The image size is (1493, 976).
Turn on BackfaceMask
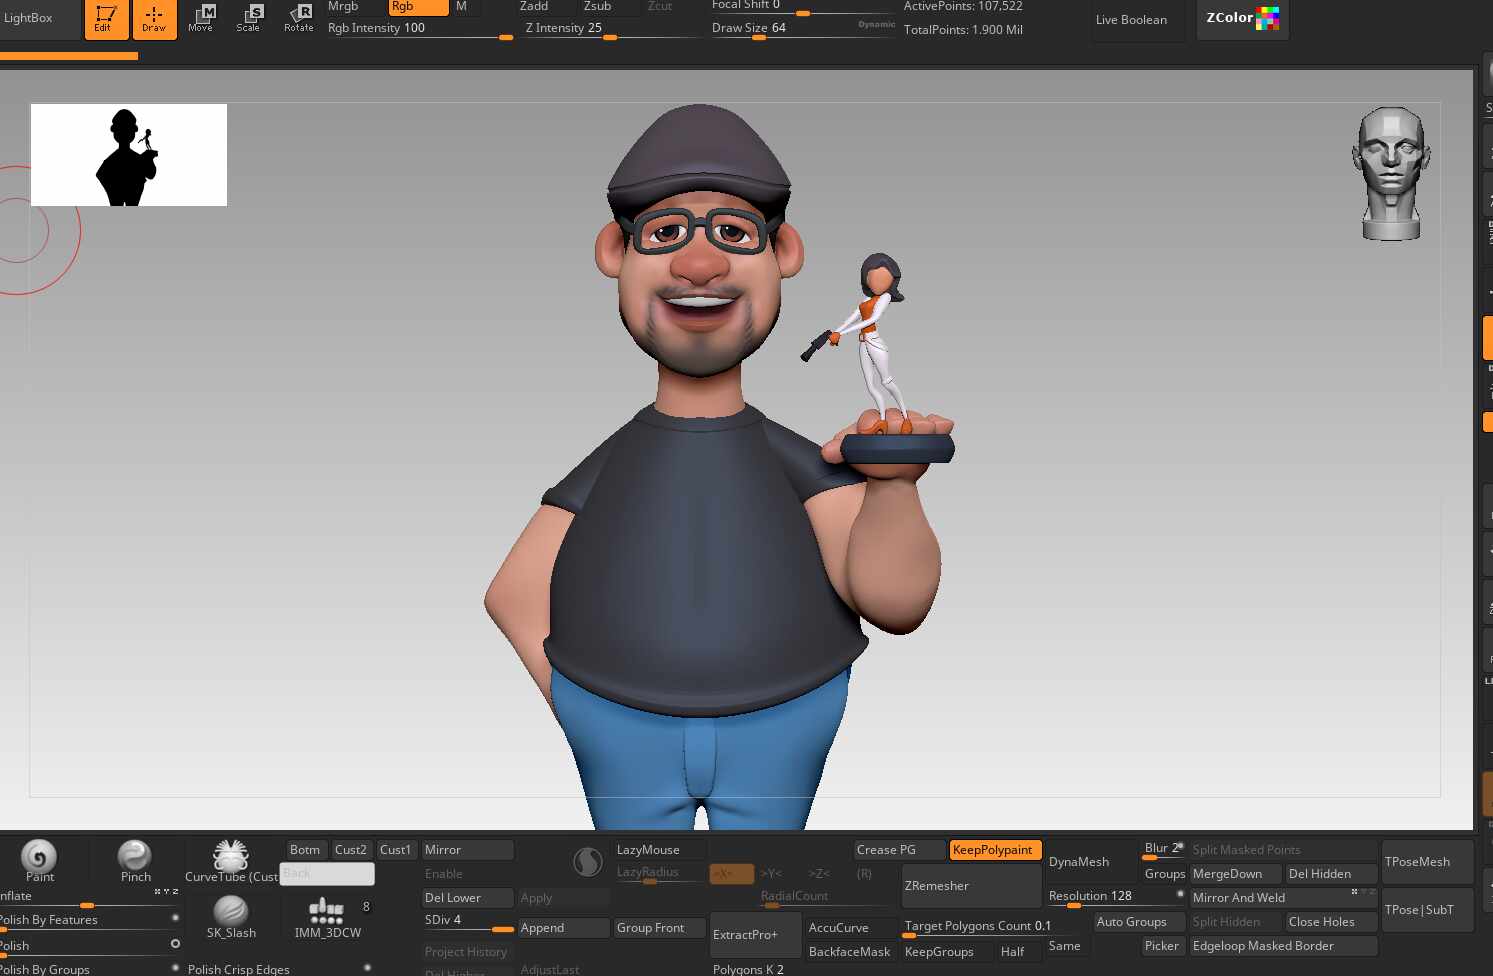point(850,952)
